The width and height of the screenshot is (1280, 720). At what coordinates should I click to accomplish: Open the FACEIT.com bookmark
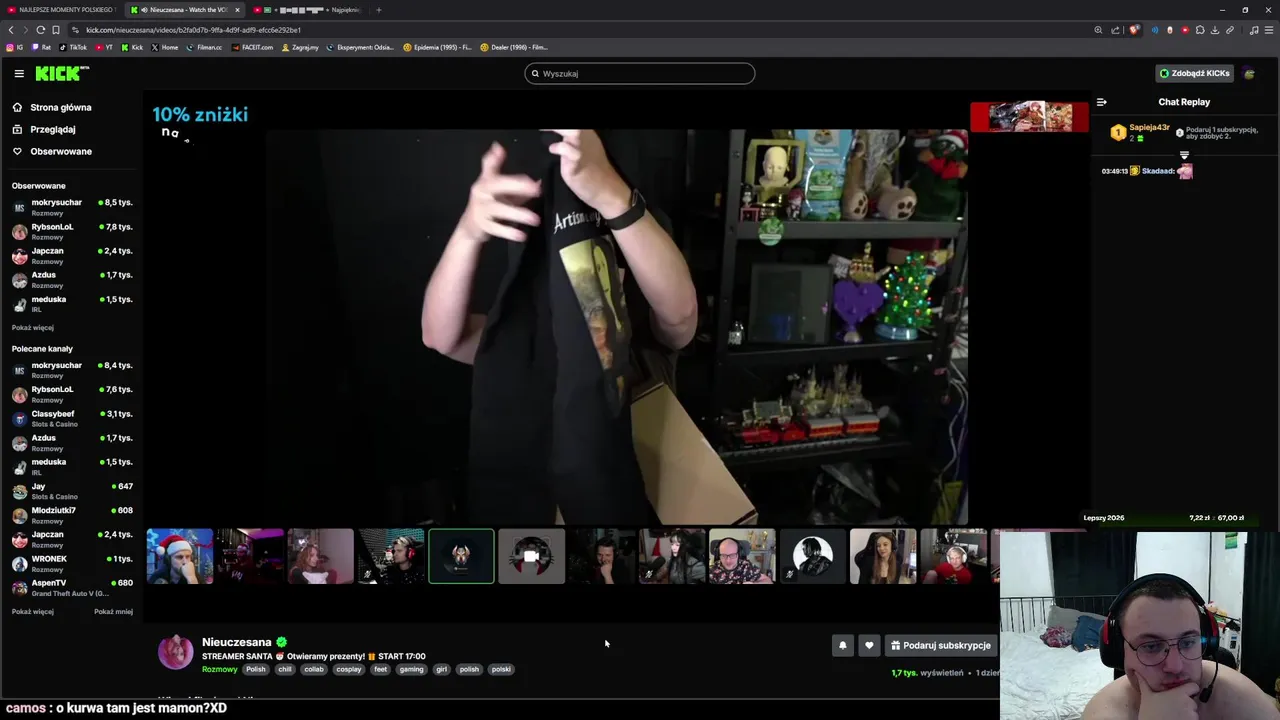pos(252,47)
